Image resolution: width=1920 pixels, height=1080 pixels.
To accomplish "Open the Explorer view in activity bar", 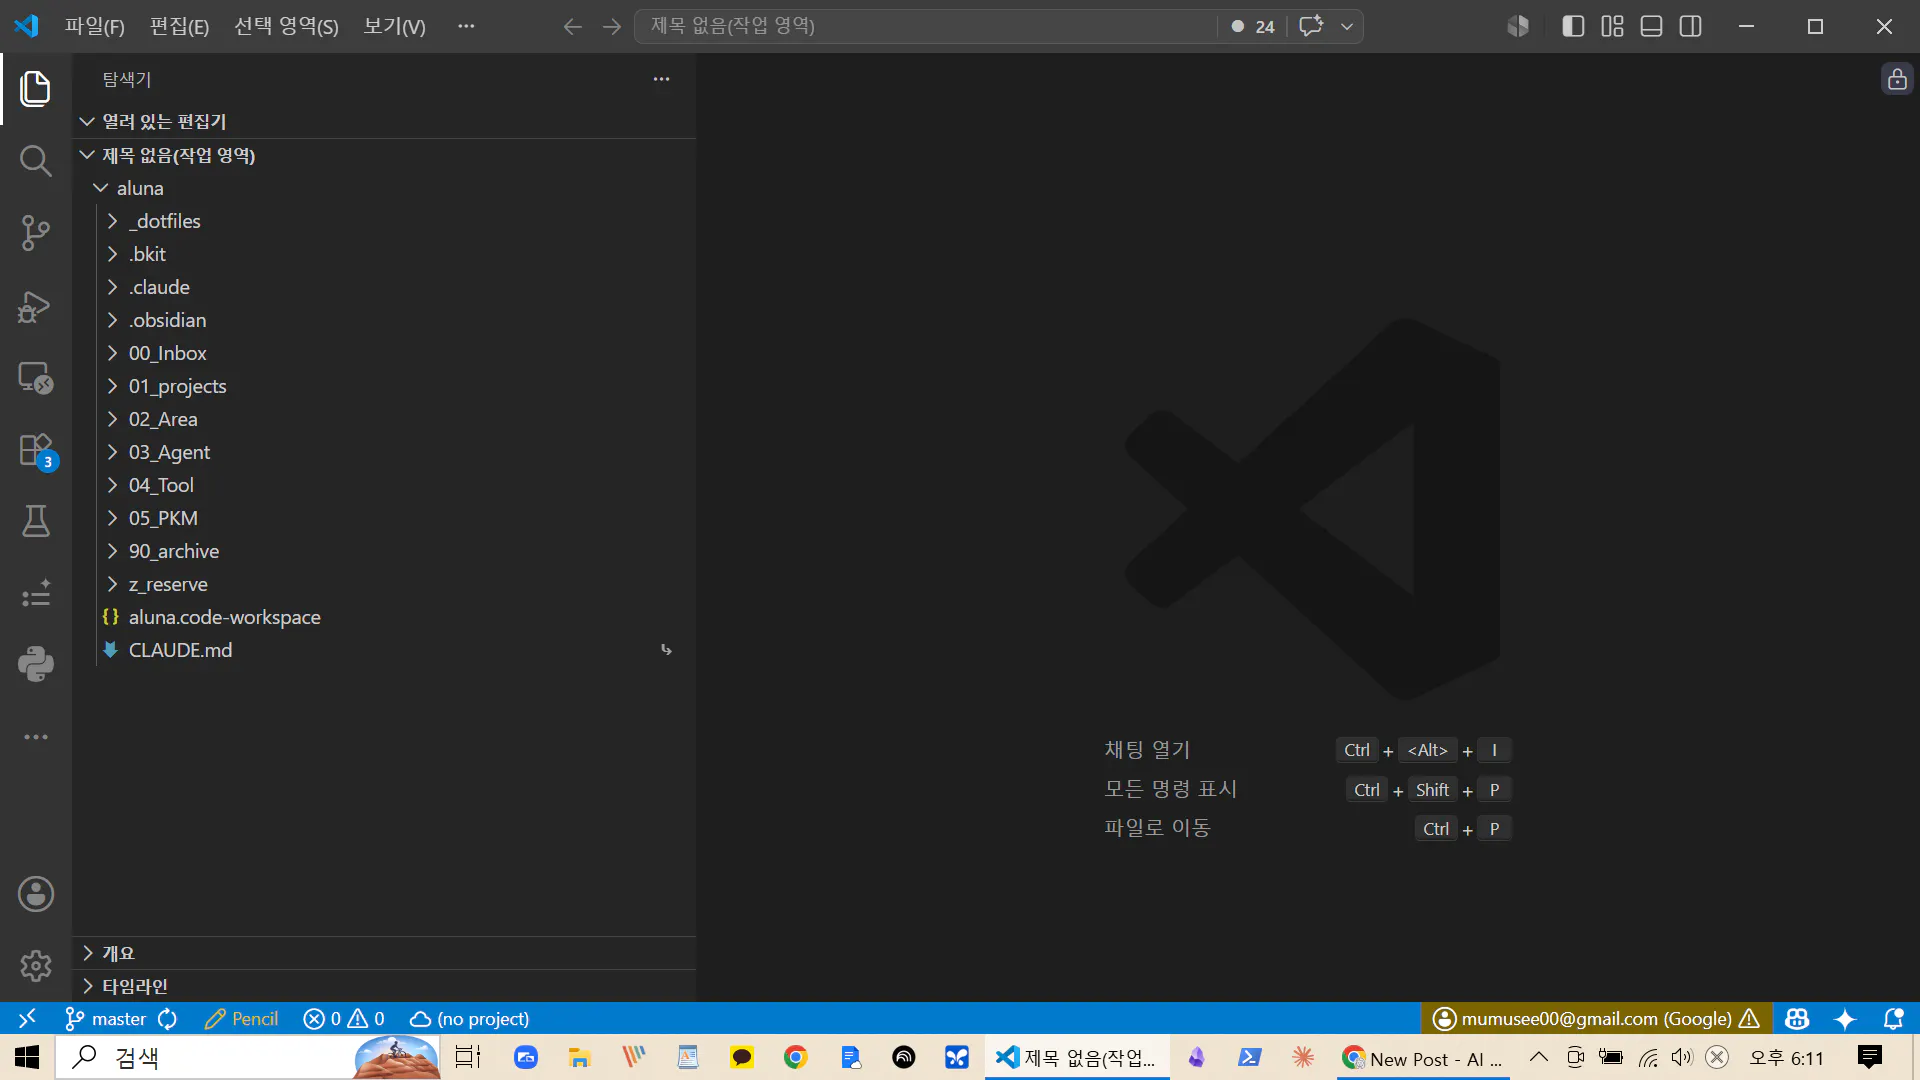I will pyautogui.click(x=36, y=88).
